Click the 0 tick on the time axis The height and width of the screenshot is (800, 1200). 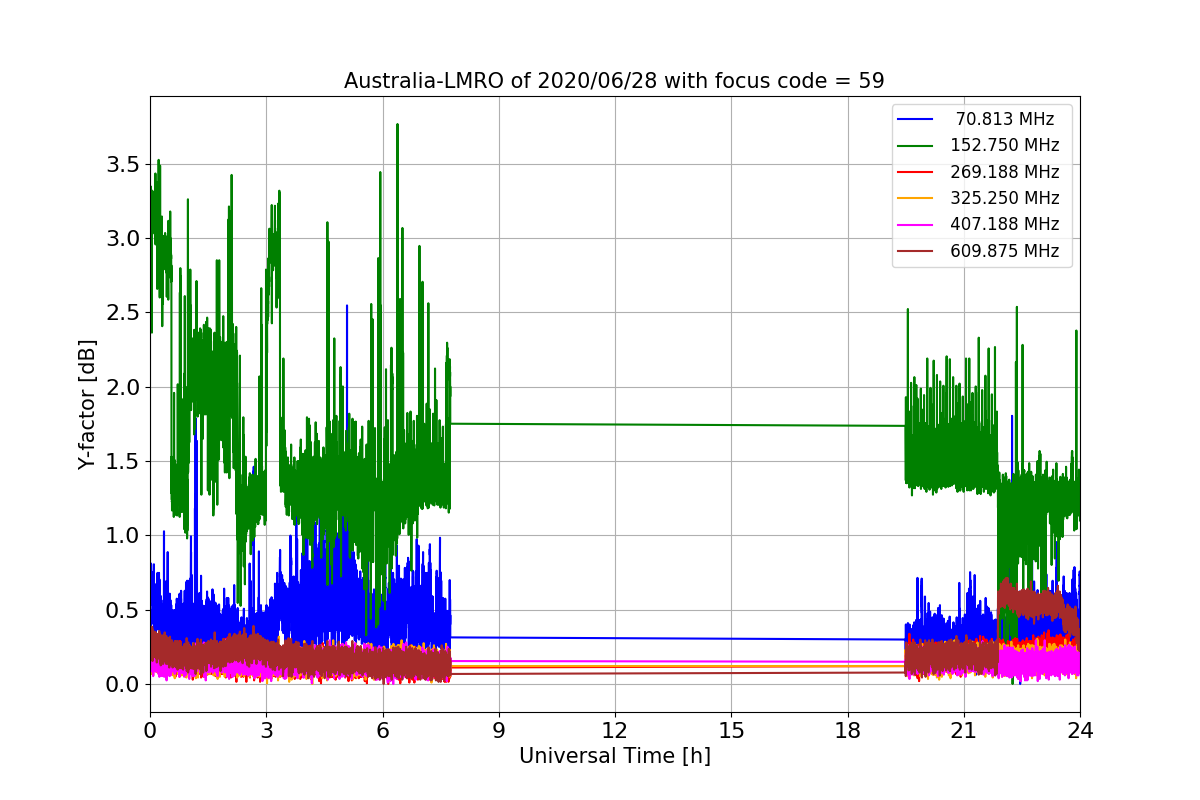[150, 730]
